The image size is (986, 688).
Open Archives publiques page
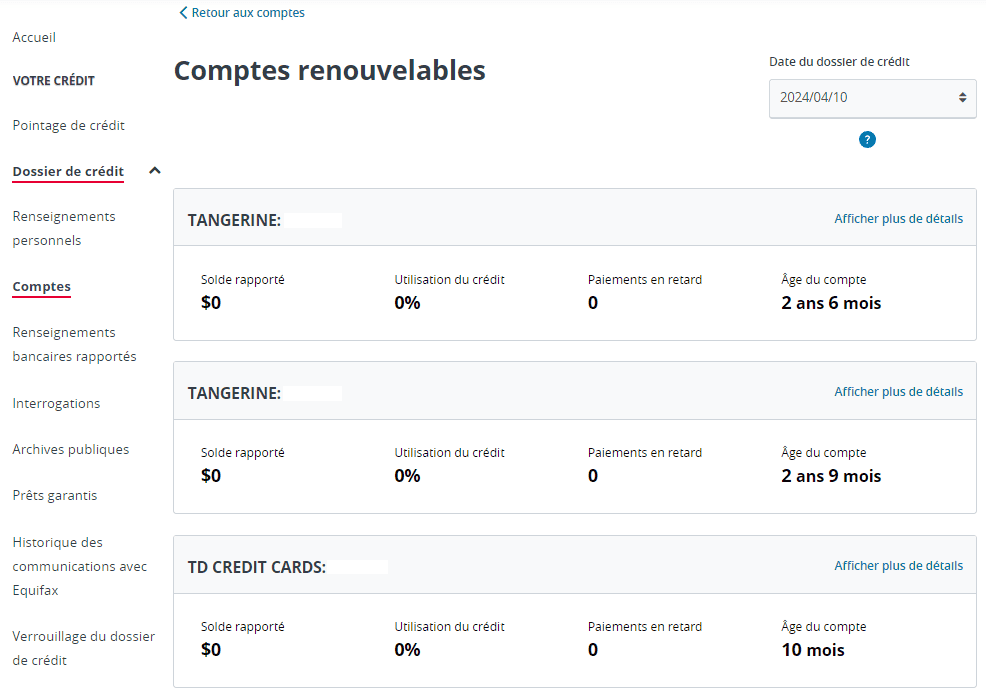point(70,449)
